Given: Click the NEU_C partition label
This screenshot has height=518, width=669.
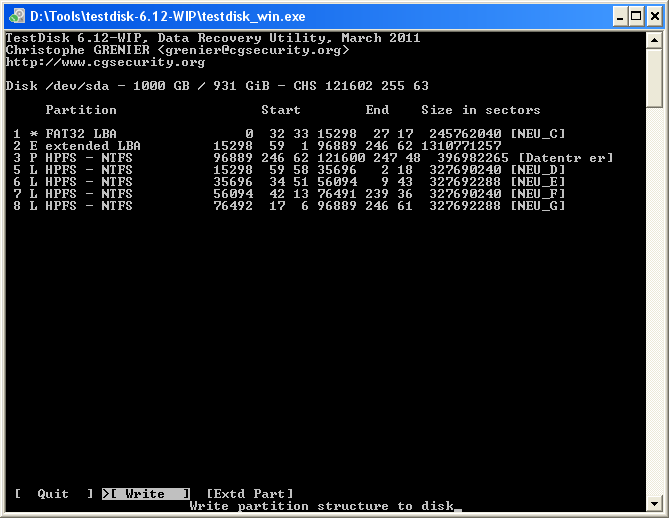Looking at the screenshot, I should click(538, 134).
